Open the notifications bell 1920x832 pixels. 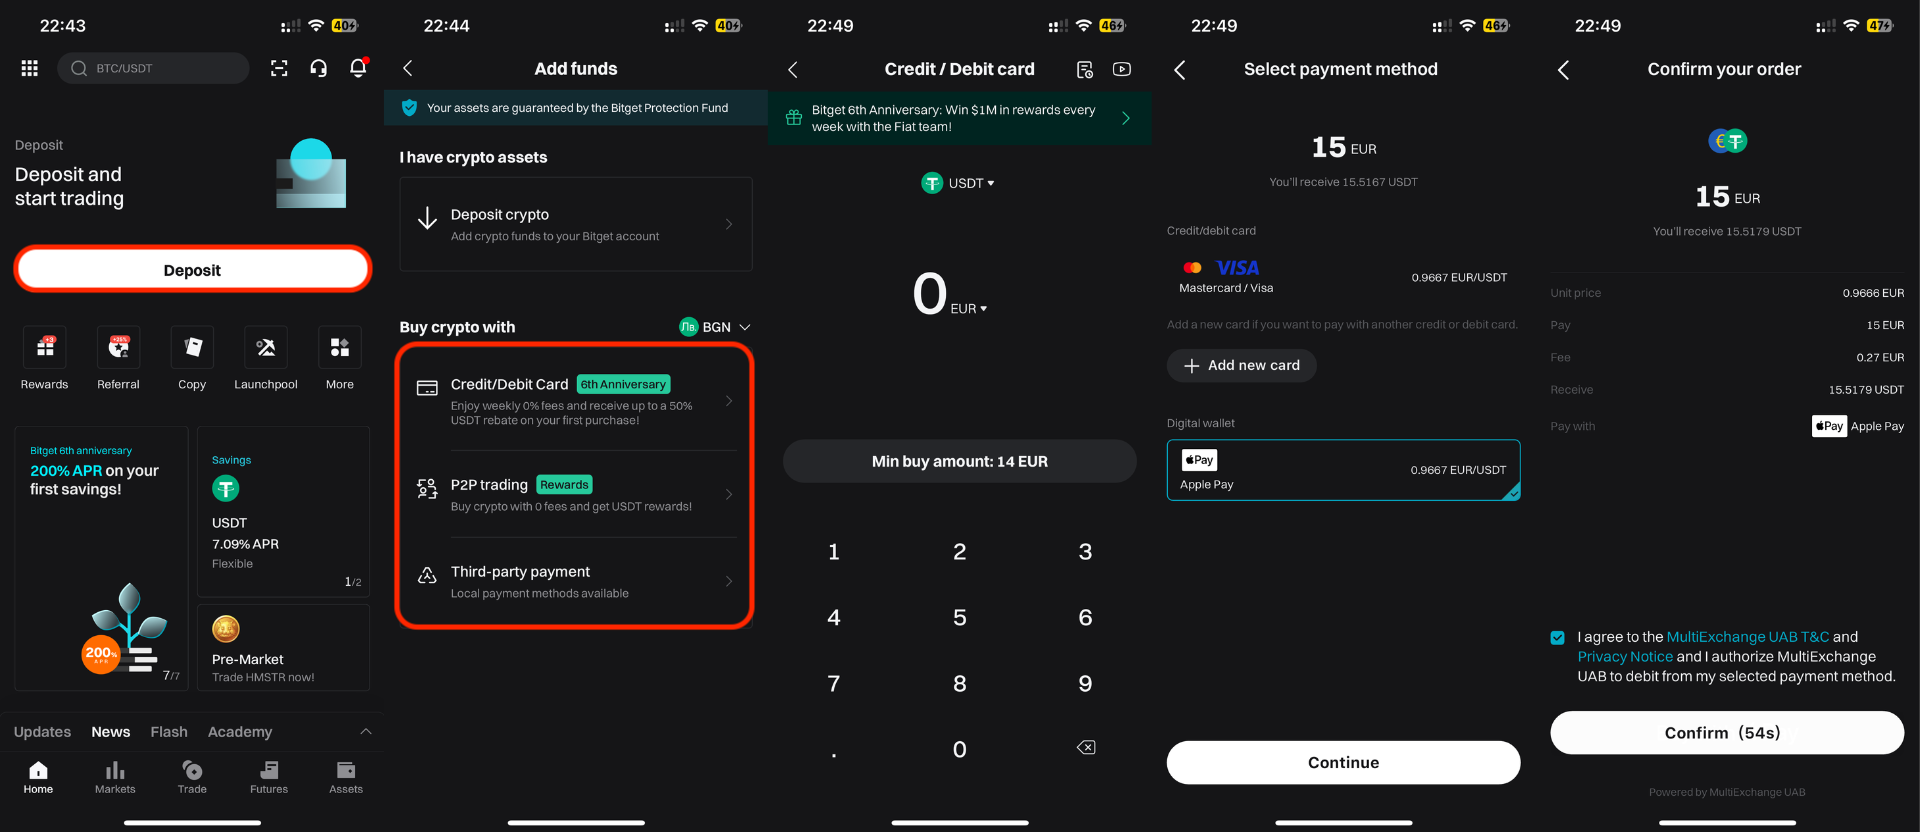tap(358, 68)
